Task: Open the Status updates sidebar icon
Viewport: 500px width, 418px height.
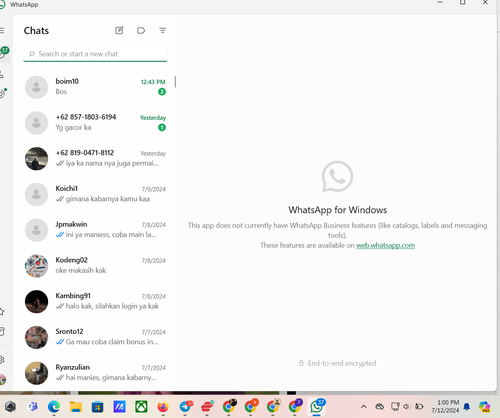Action: tap(3, 93)
